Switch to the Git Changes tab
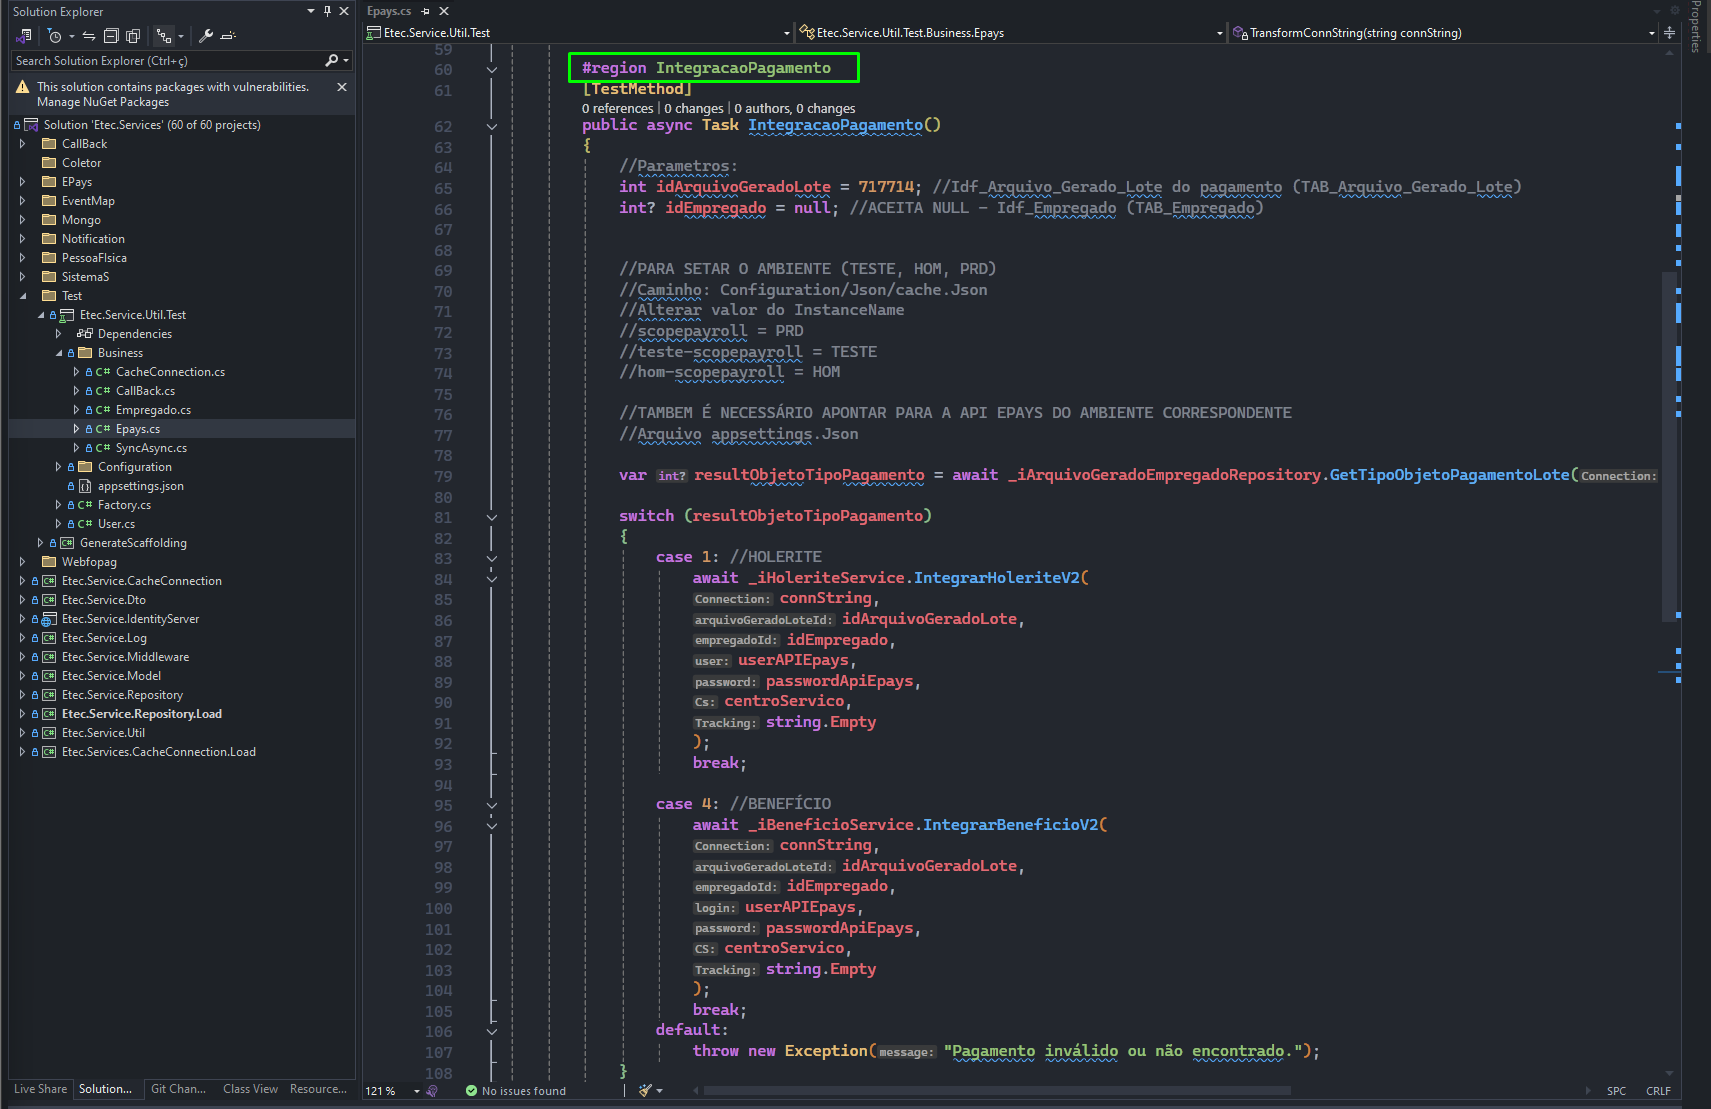Screen dimensions: 1711x1109 pos(178,1089)
